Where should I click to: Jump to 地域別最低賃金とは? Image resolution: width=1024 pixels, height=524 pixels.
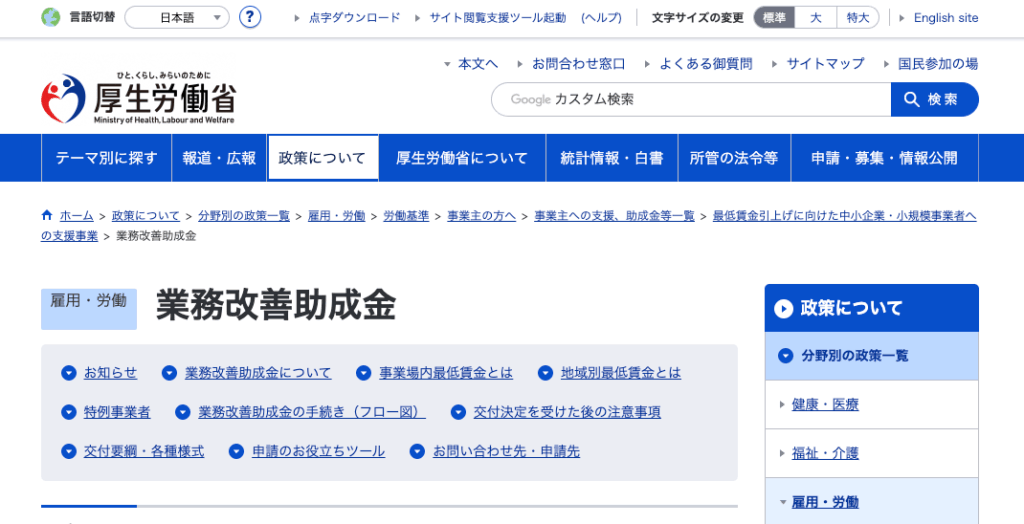pyautogui.click(x=621, y=373)
